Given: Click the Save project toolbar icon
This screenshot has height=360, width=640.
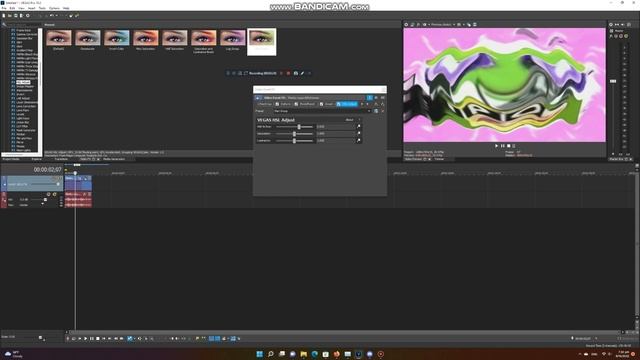Looking at the screenshot, I should coord(16,16).
